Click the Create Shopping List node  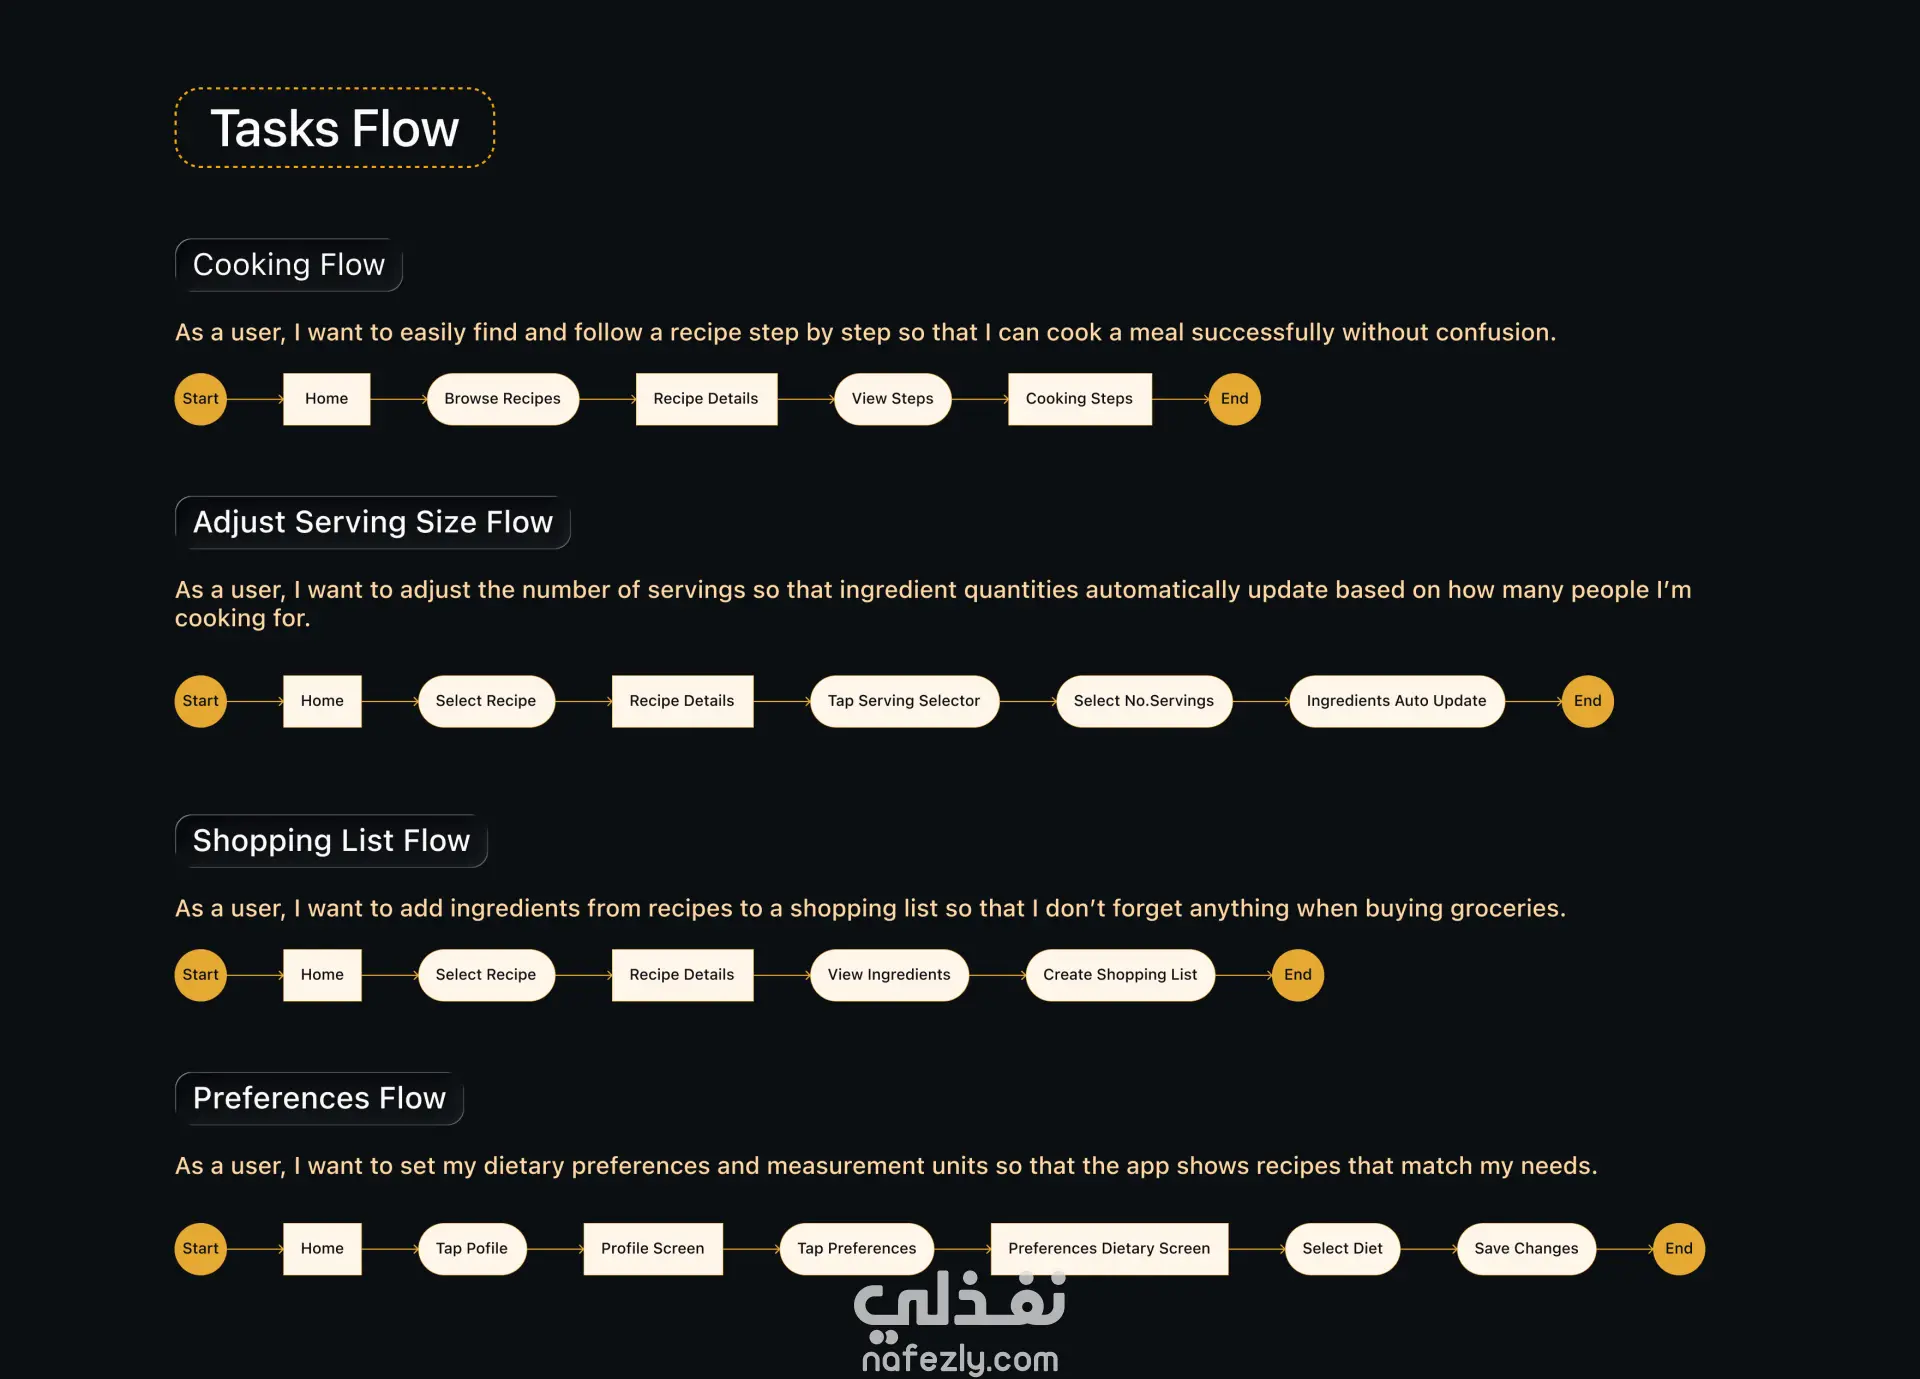[x=1120, y=975]
